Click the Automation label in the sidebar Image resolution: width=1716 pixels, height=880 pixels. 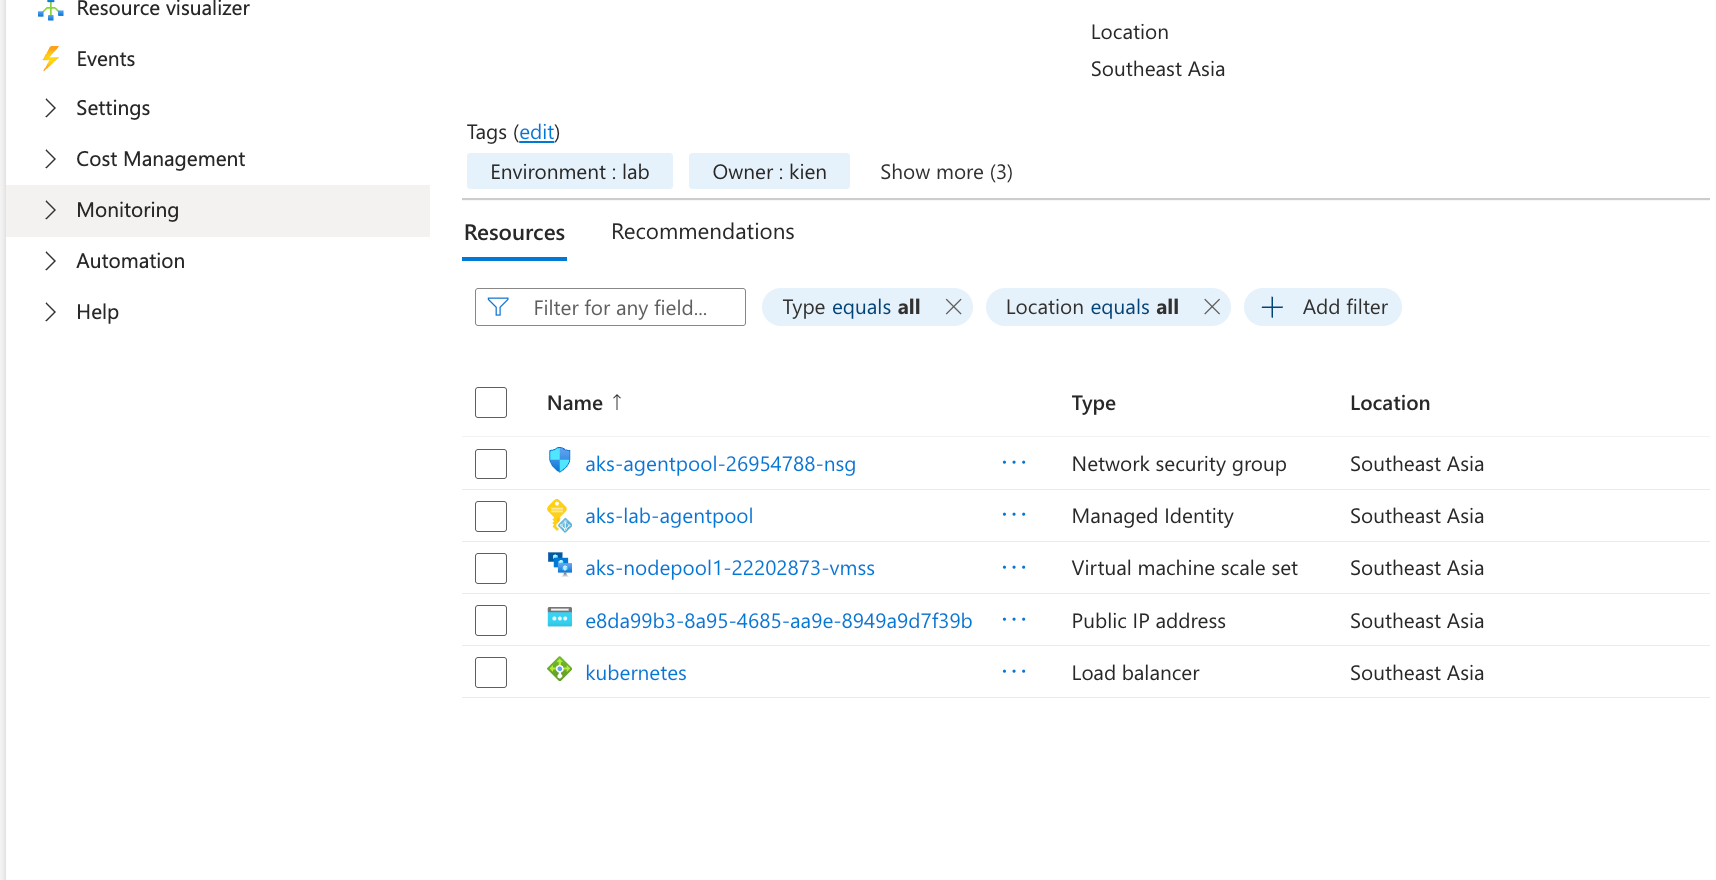131,261
